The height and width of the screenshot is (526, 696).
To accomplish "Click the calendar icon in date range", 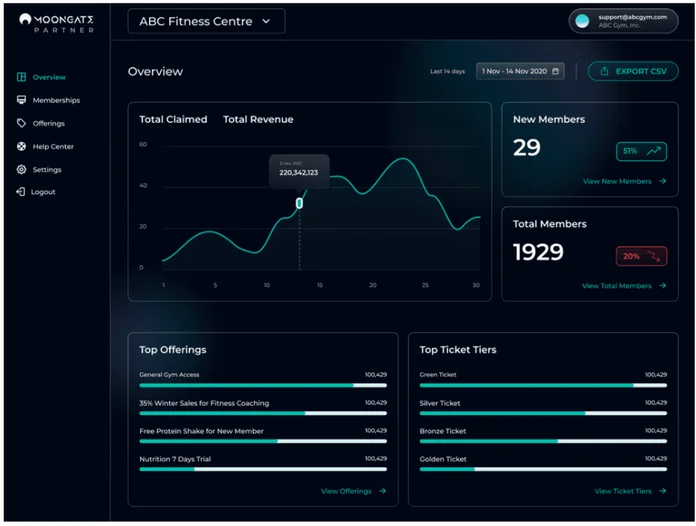I will click(556, 71).
